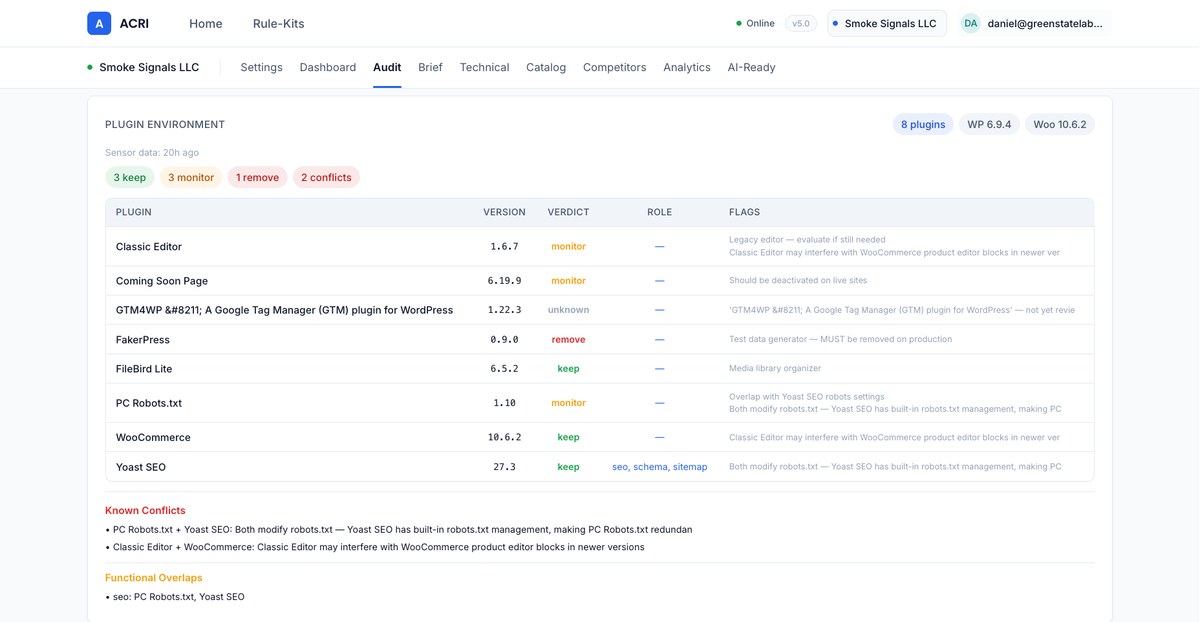
Task: Click the monitor verdict for PC Robots.txt
Action: pos(568,403)
